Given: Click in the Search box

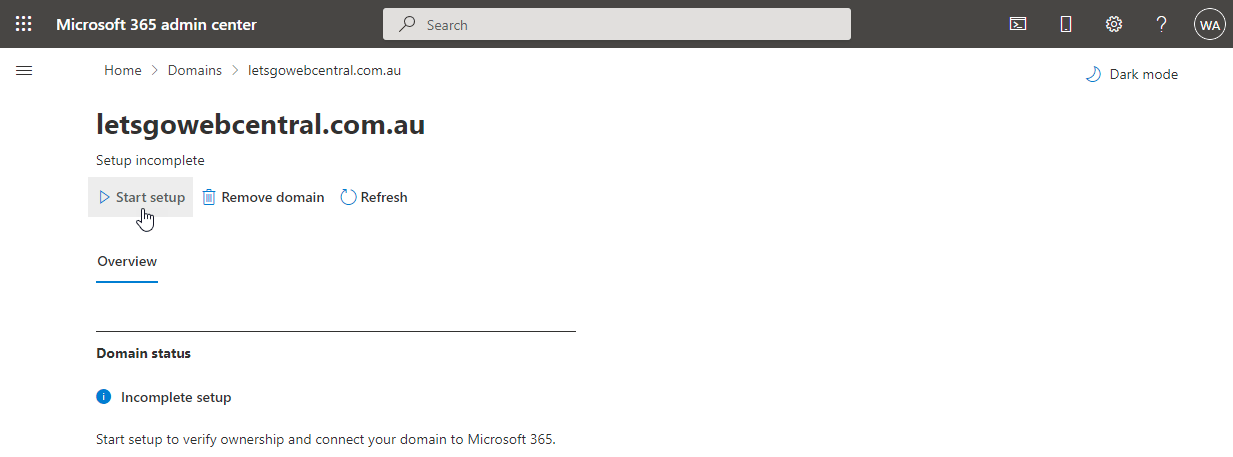Looking at the screenshot, I should (x=617, y=24).
